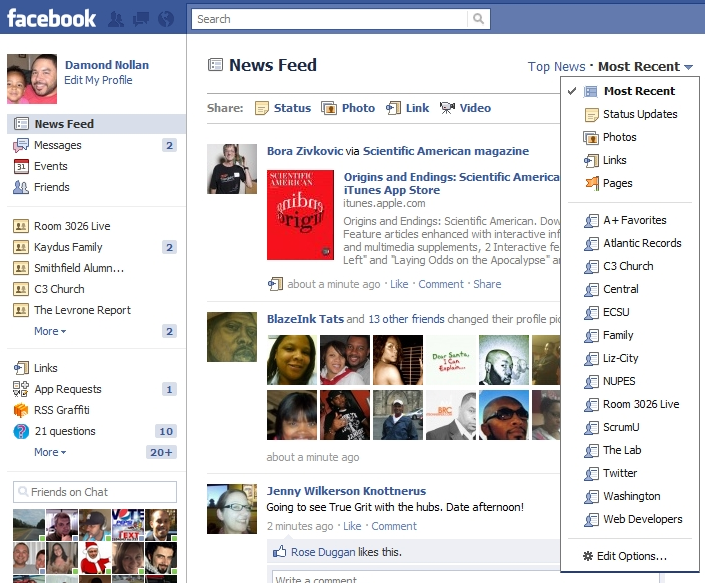Viewport: 705px width, 583px height.
Task: Open BlazeInk Tats profile link
Action: 305,319
